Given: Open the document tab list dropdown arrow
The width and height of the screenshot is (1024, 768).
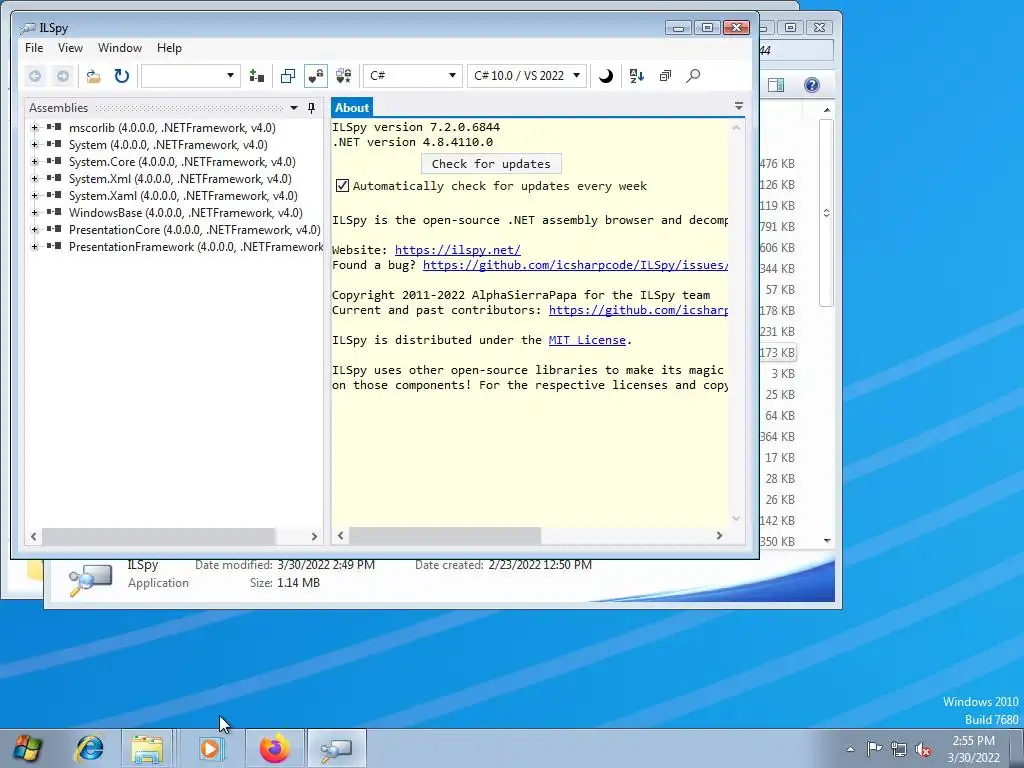Looking at the screenshot, I should (x=739, y=106).
